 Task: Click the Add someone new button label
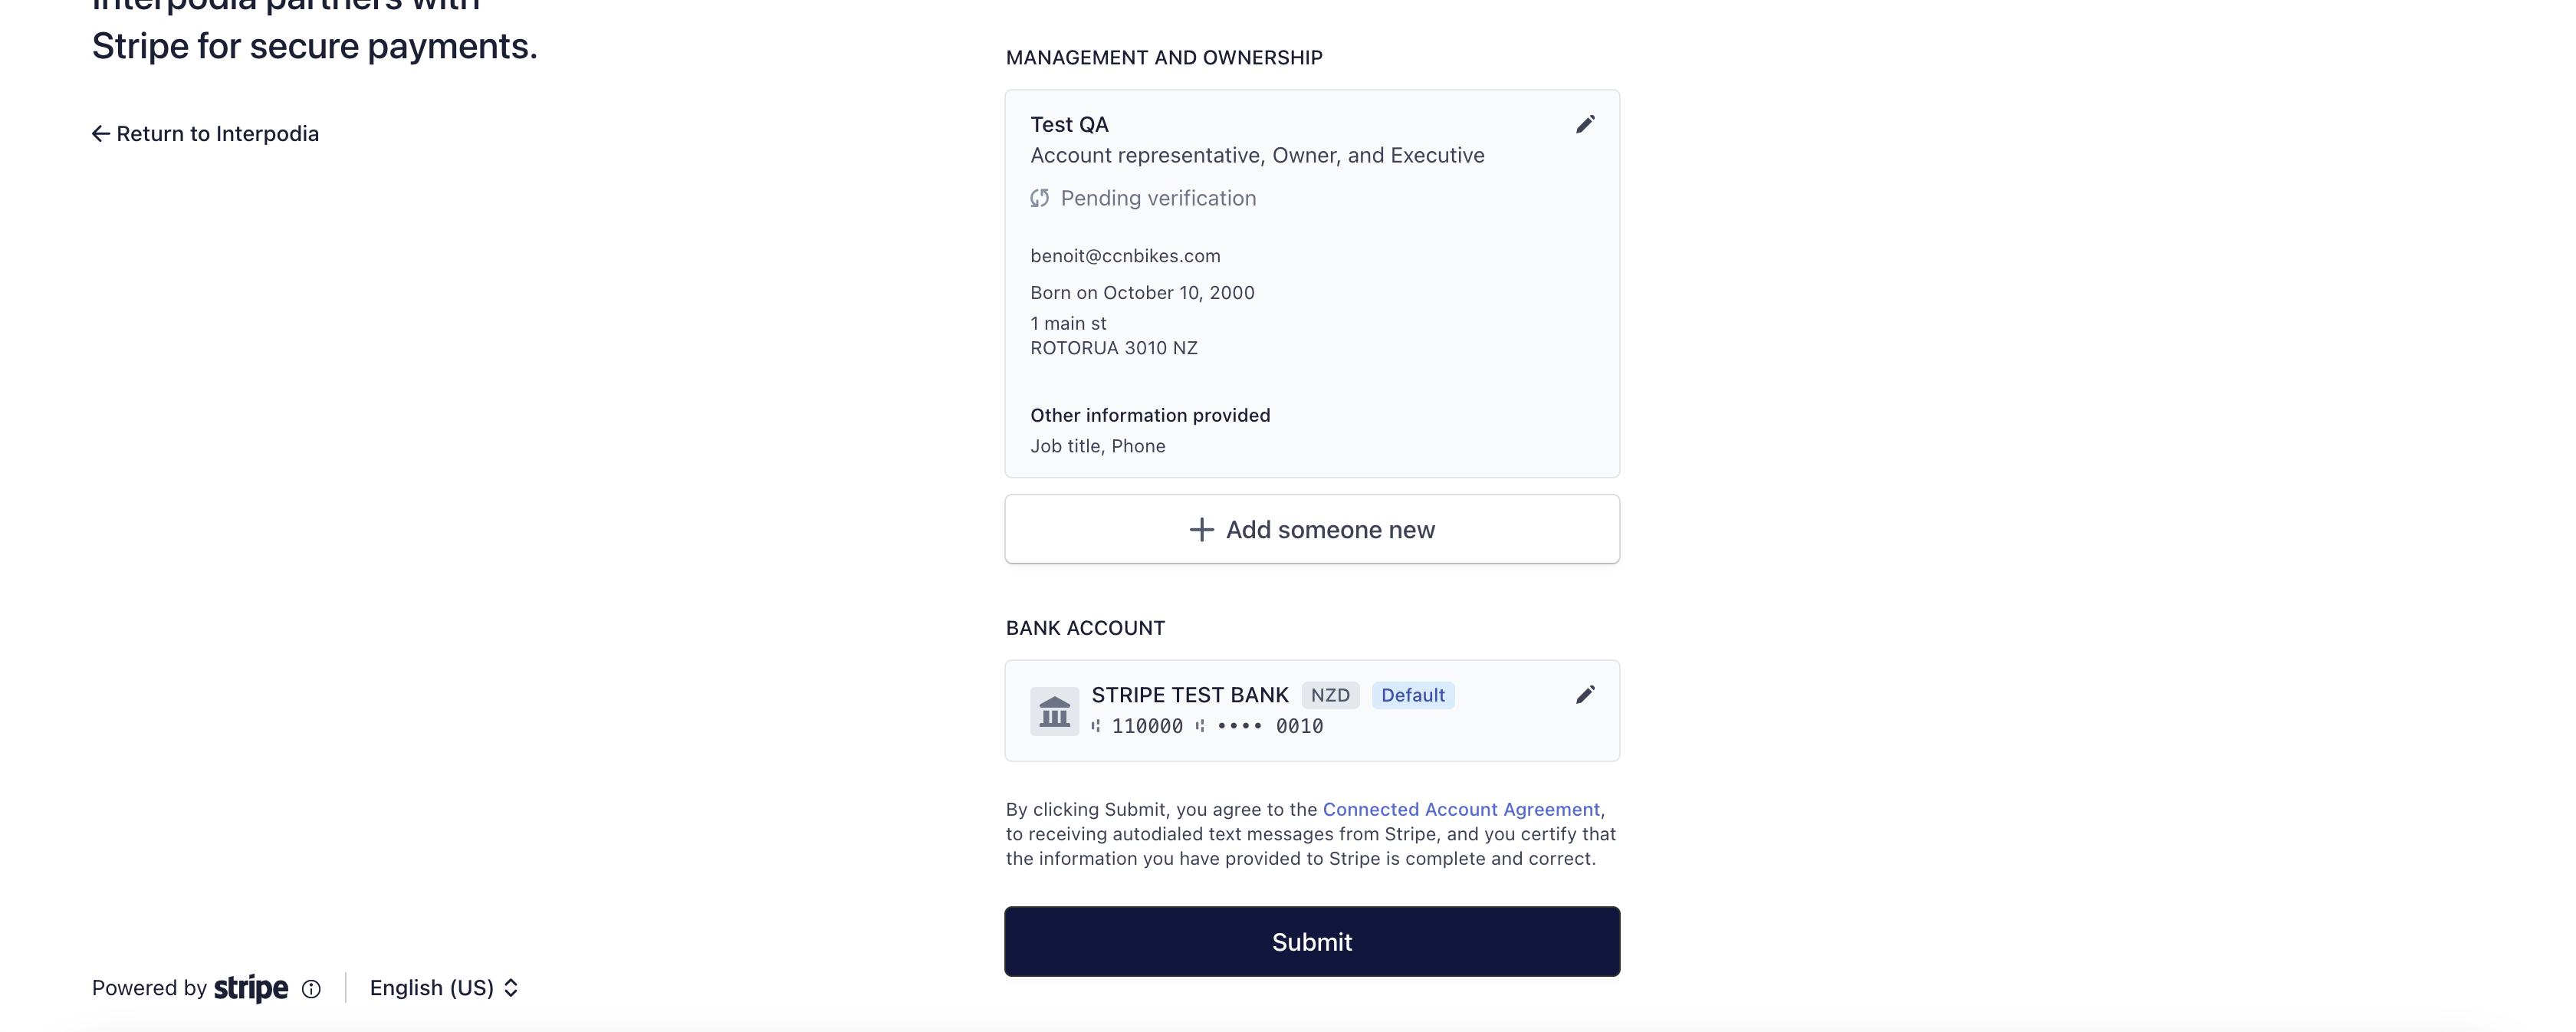tap(1330, 529)
